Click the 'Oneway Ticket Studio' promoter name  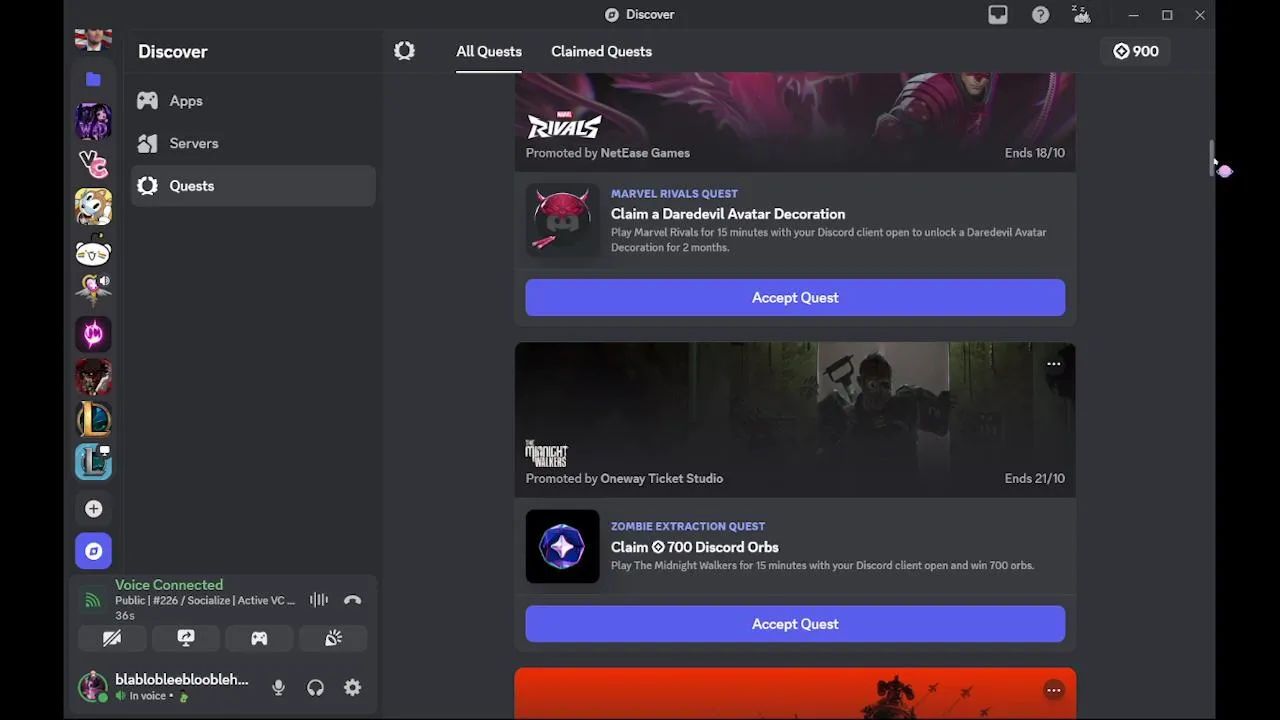pos(661,479)
